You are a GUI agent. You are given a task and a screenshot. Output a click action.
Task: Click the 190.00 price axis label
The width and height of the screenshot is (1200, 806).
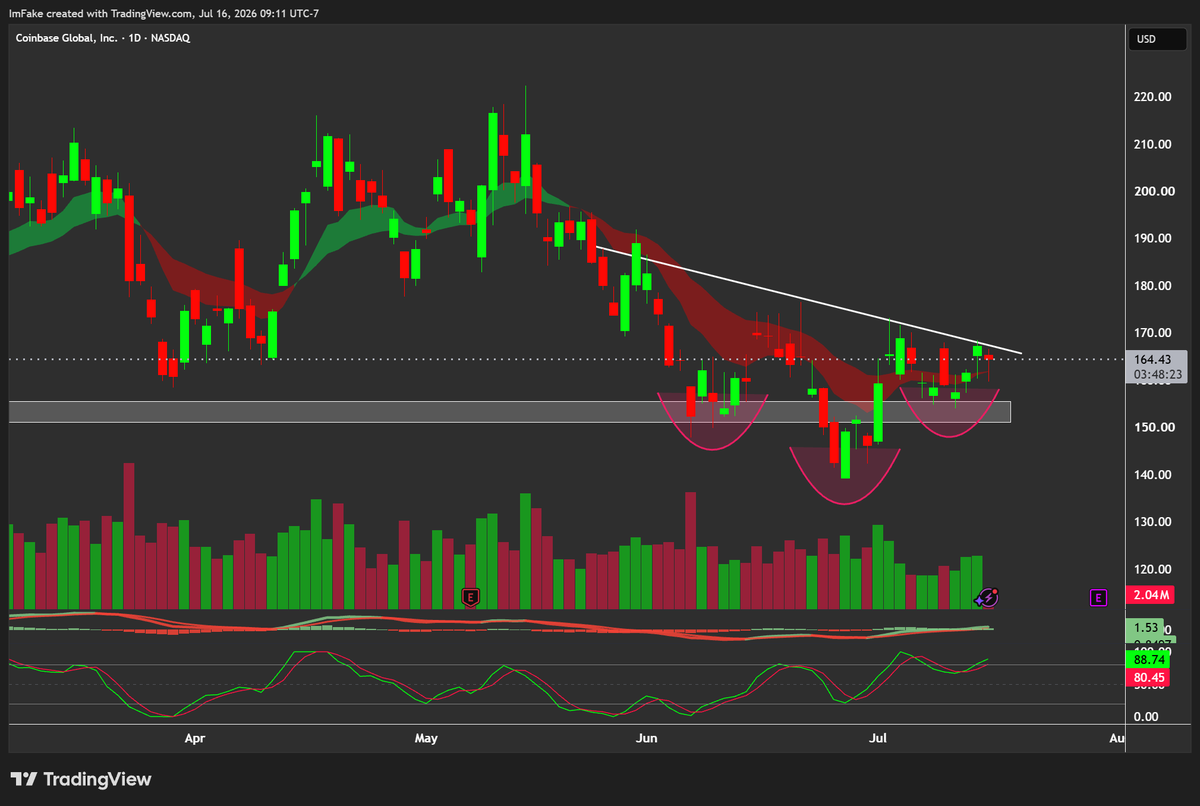click(1153, 238)
